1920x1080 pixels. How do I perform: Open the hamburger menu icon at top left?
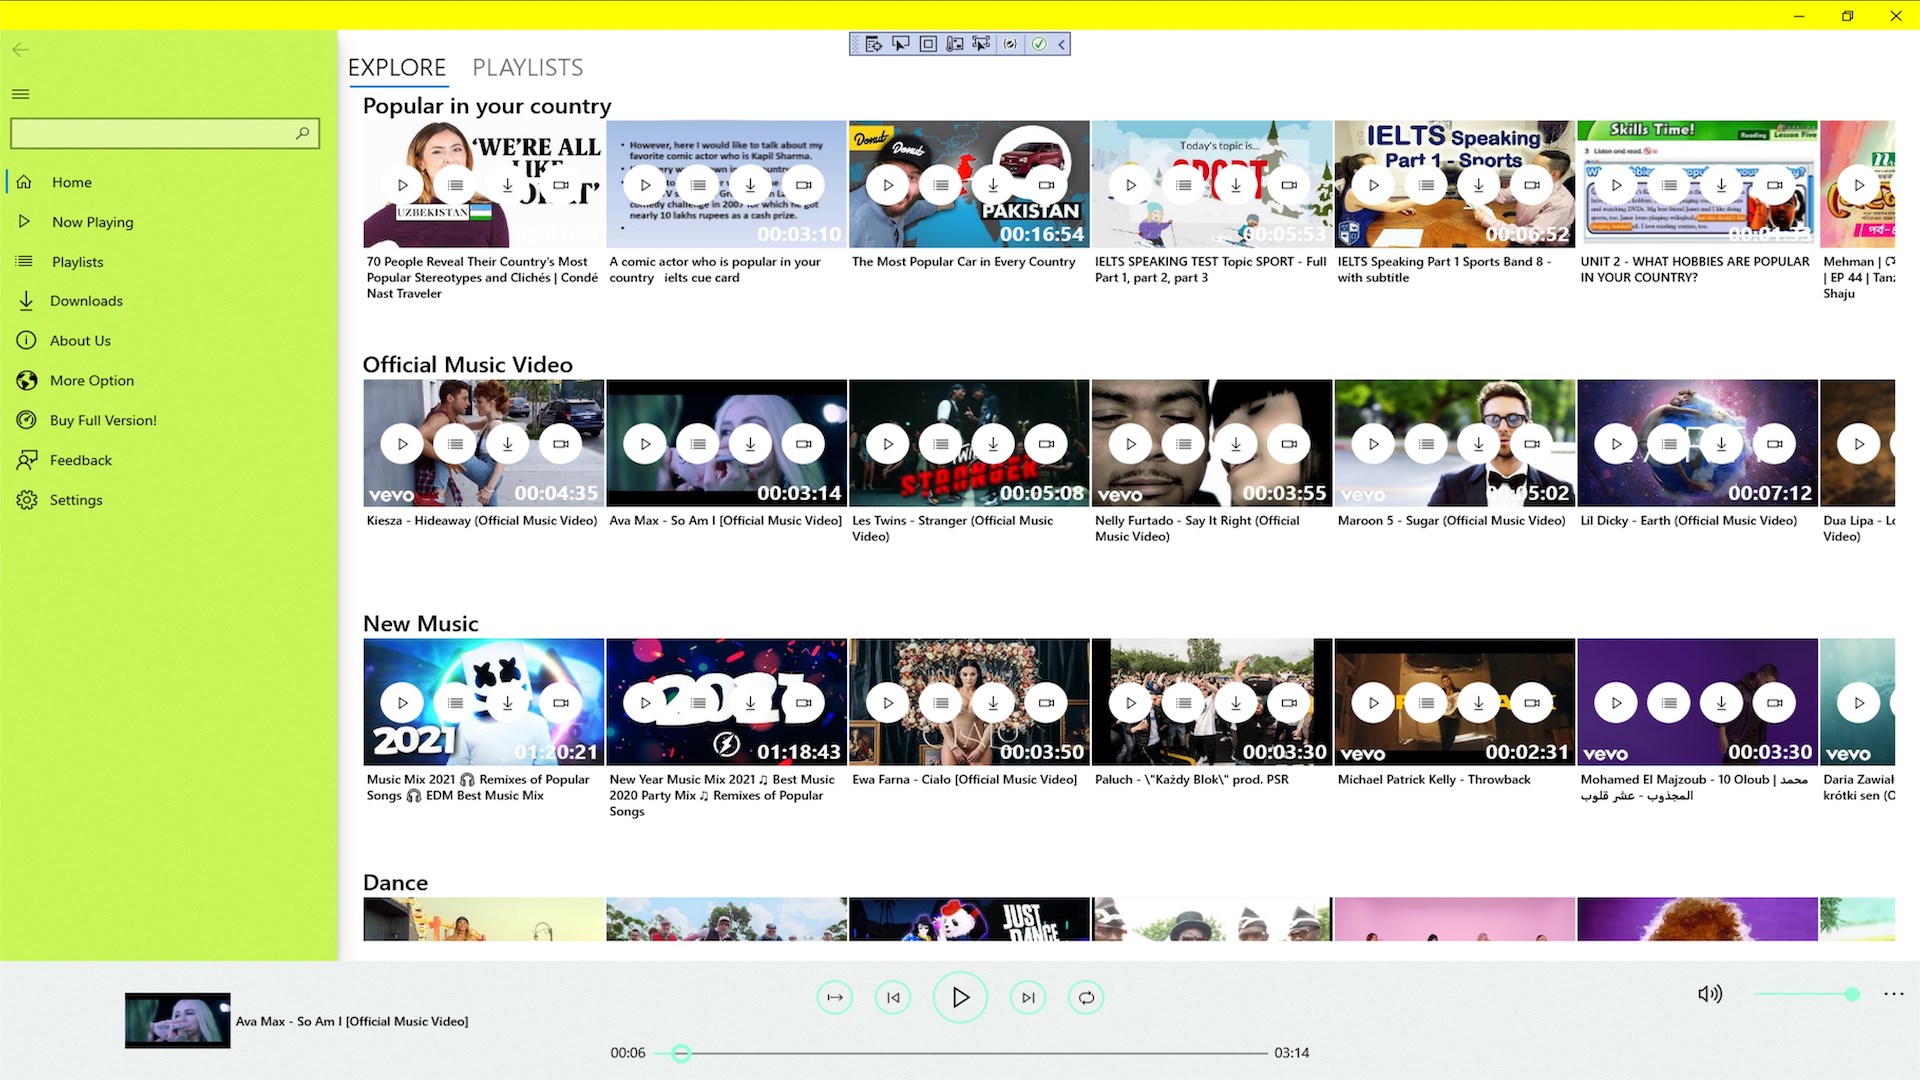[20, 93]
